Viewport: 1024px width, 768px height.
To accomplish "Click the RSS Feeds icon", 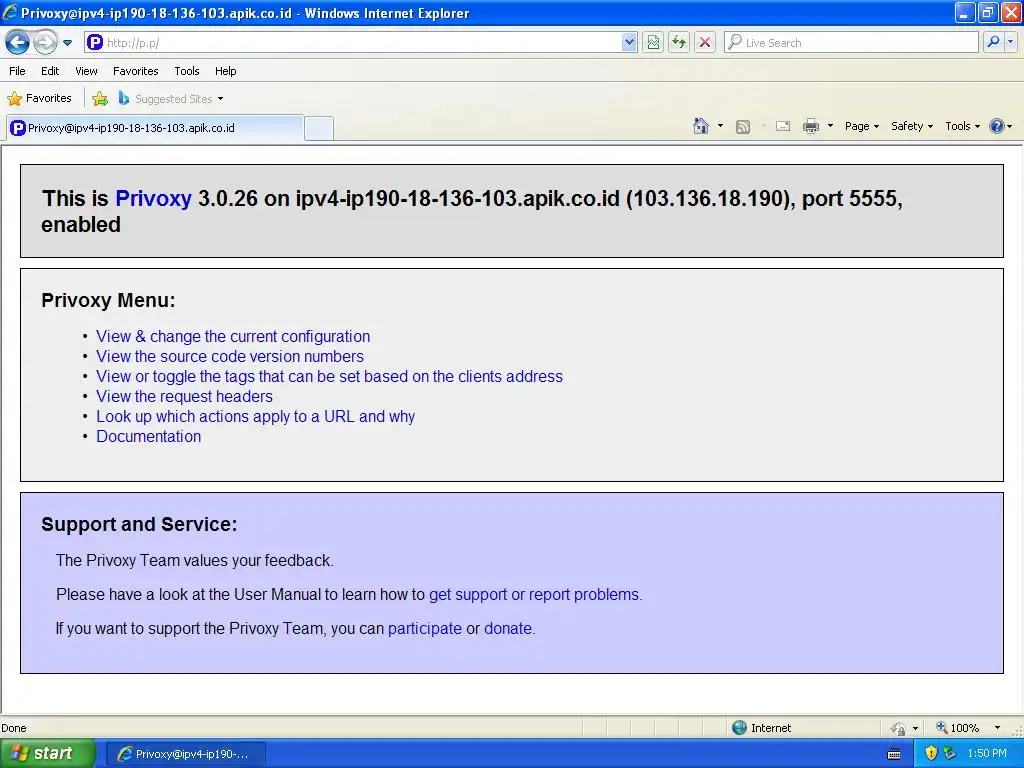I will pos(743,127).
